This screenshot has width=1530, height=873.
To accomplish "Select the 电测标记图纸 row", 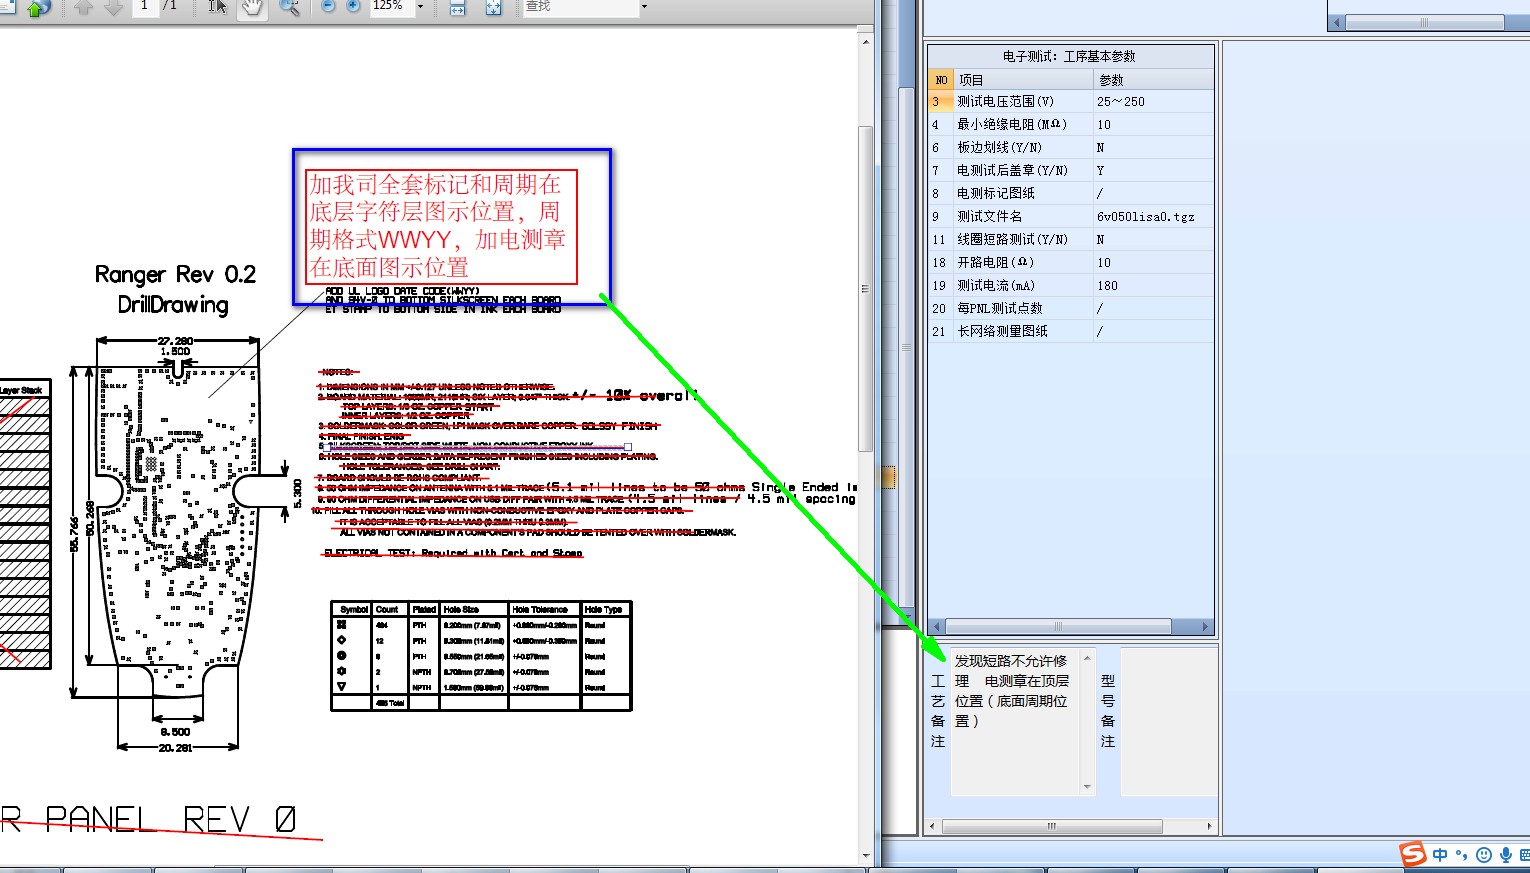I will (1071, 193).
